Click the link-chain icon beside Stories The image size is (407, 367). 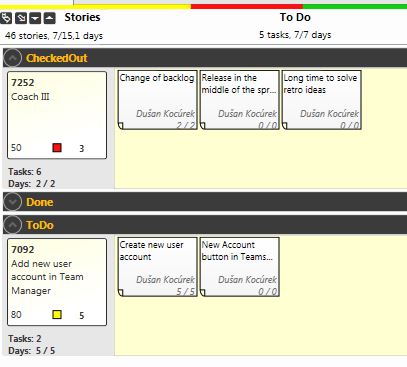pos(6,18)
